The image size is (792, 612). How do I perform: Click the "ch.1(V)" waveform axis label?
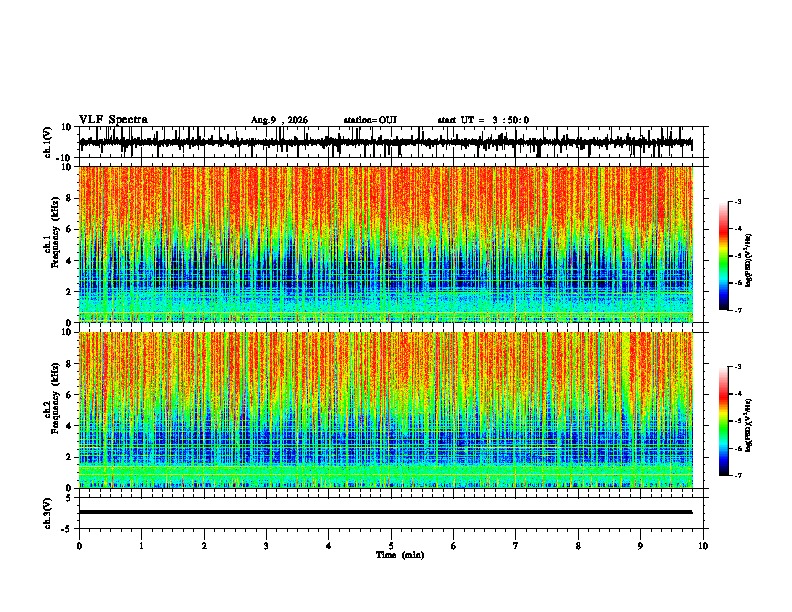48,142
